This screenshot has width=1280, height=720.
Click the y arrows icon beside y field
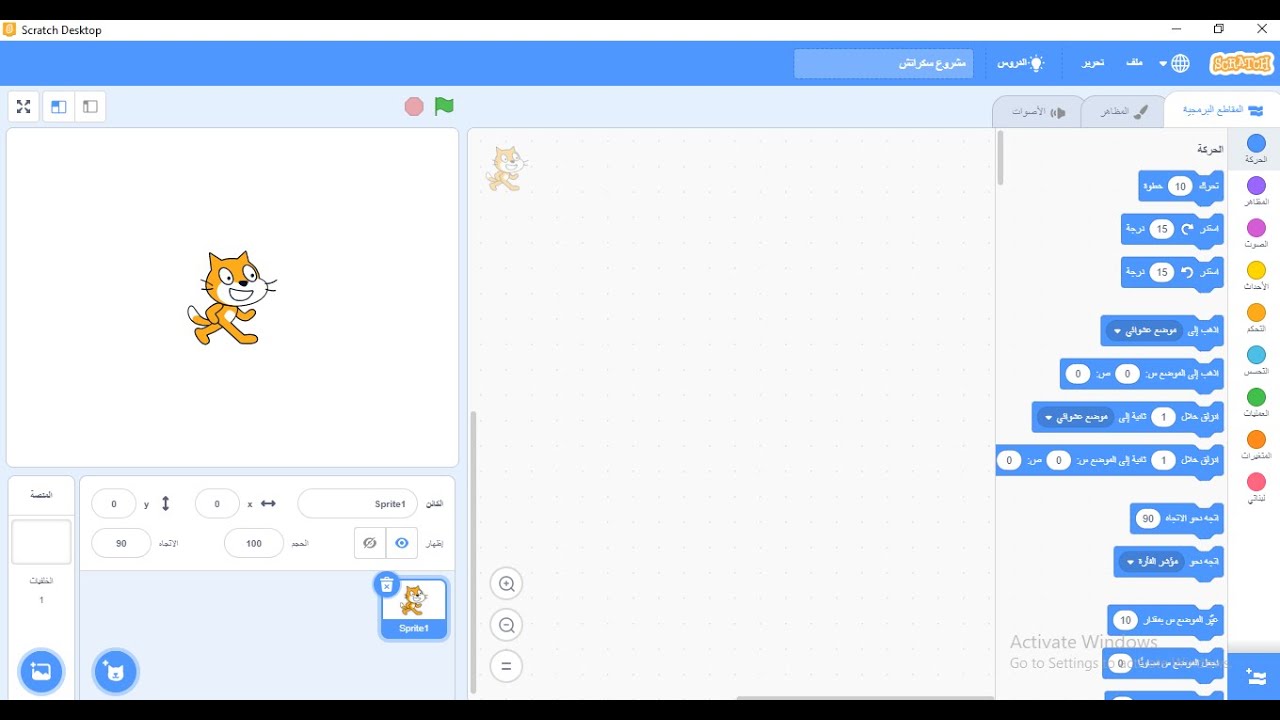click(166, 504)
